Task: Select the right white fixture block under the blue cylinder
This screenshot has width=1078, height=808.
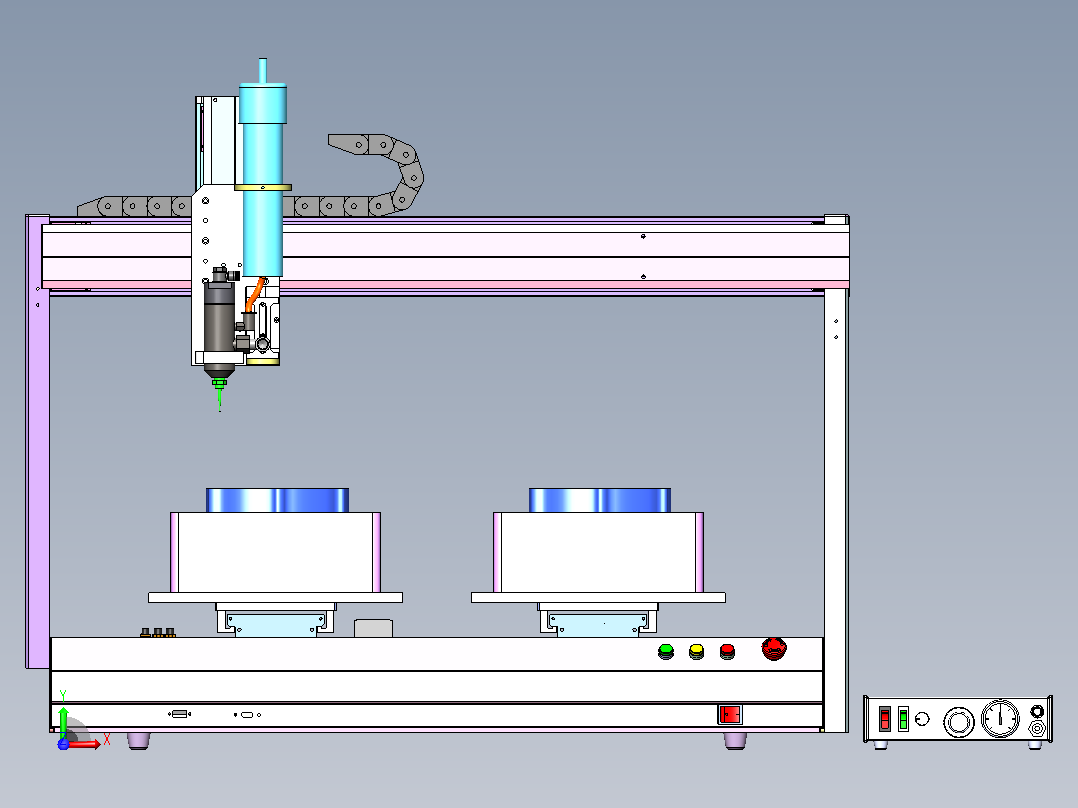Action: (598, 552)
